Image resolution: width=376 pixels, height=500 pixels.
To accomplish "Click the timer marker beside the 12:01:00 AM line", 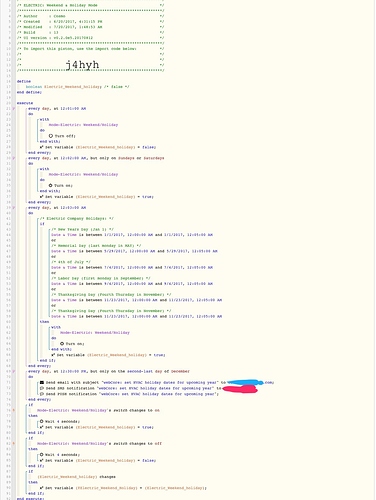I will 14,109.
